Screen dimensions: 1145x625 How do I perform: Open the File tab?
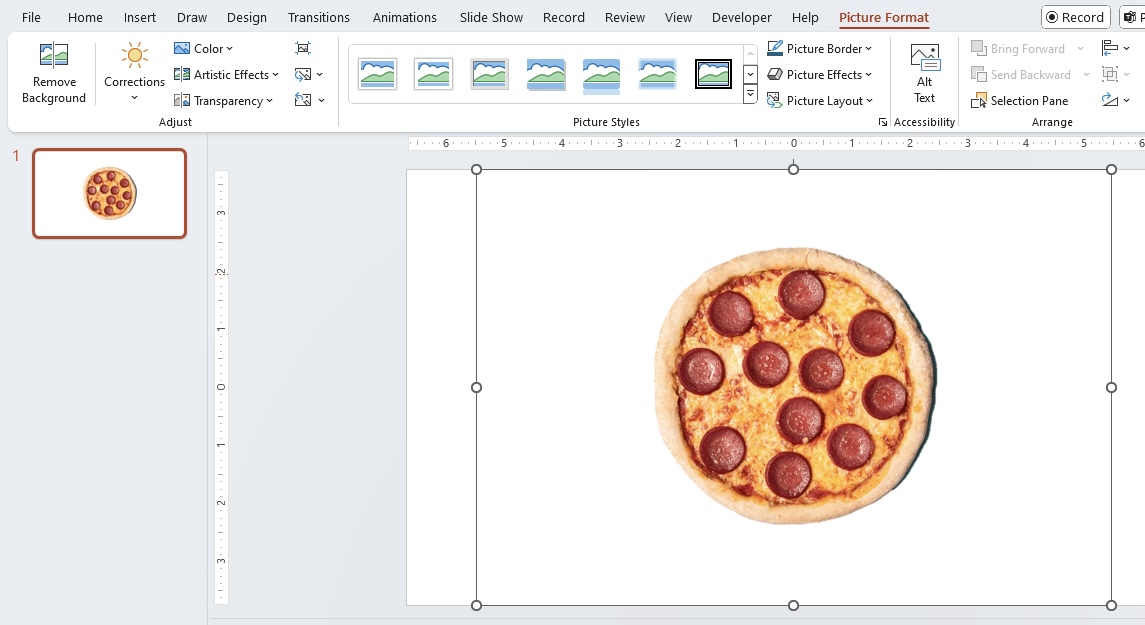coord(31,18)
